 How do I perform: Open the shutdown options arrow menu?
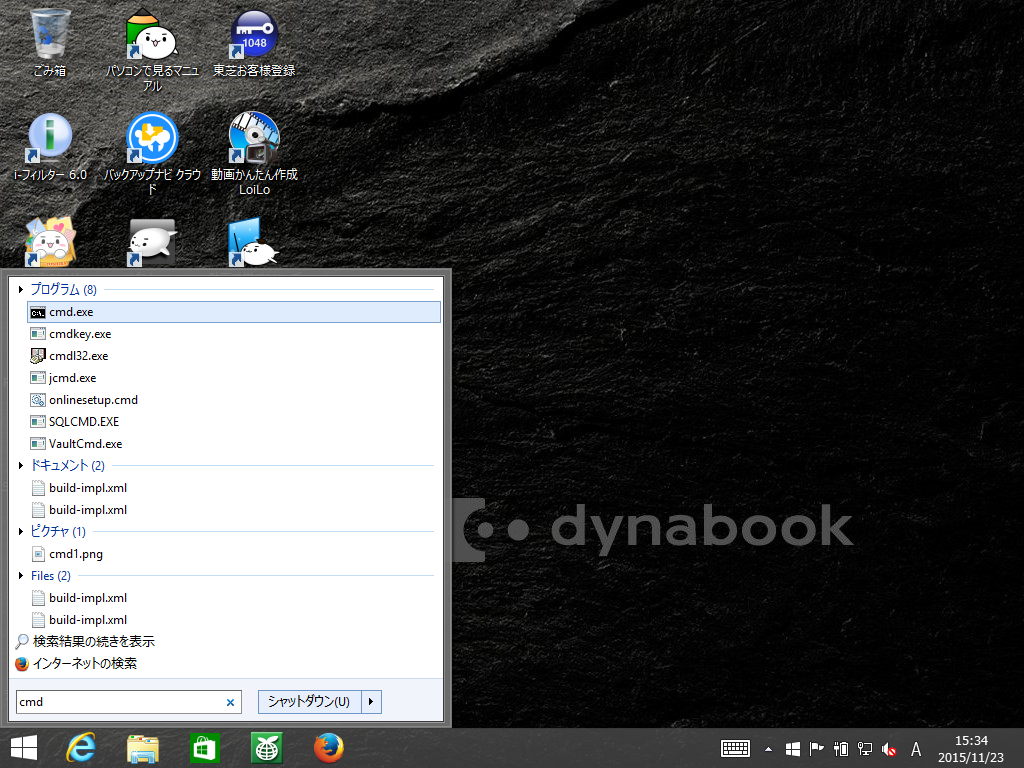pos(371,702)
